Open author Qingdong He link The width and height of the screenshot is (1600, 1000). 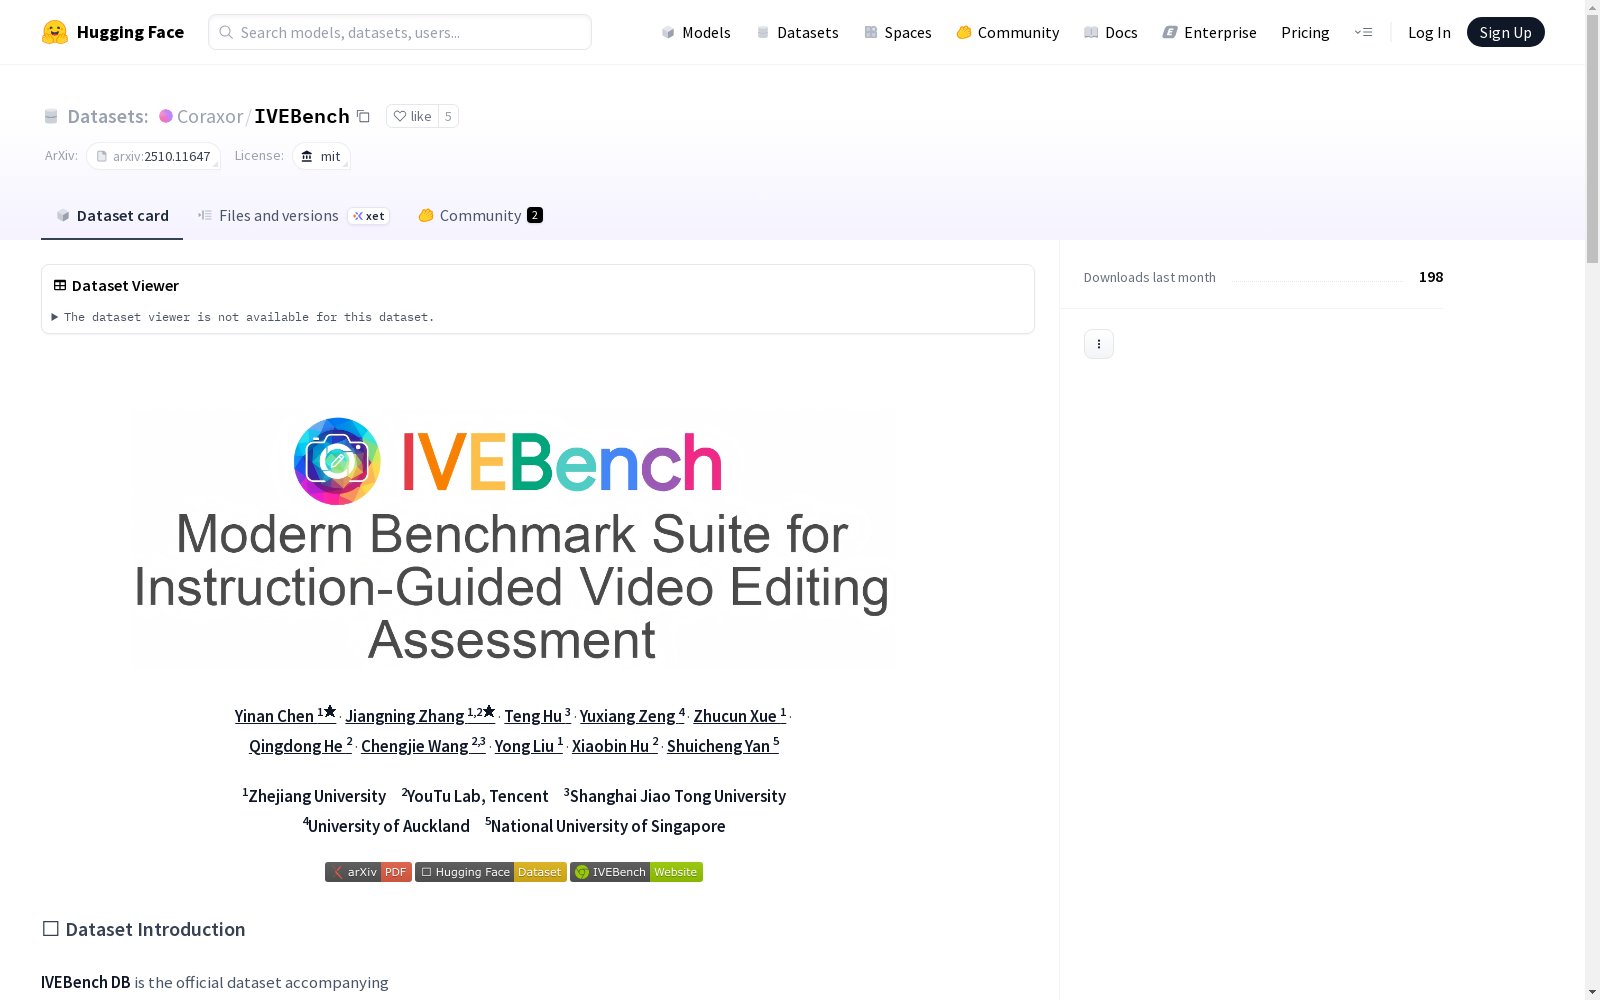click(300, 746)
